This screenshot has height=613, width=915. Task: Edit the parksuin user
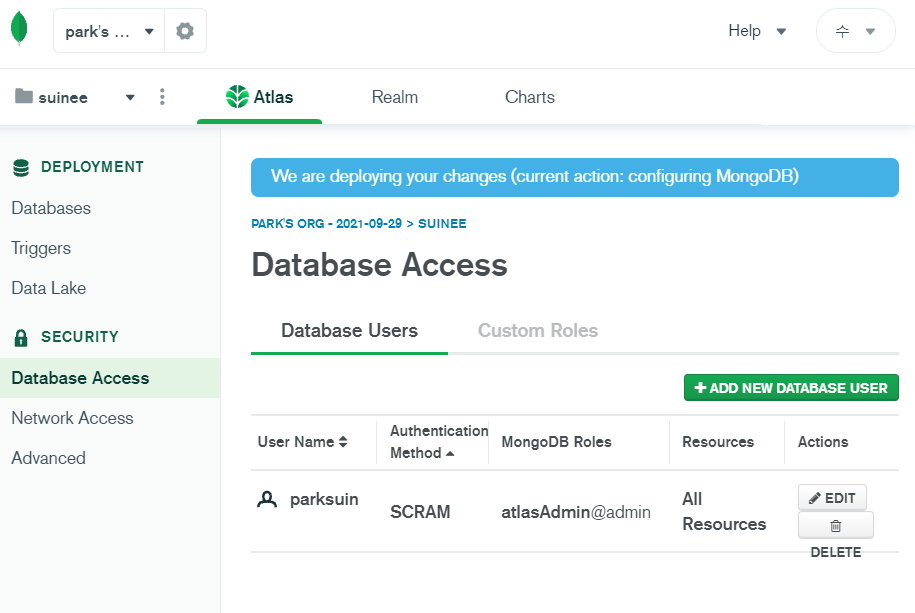[x=832, y=498]
